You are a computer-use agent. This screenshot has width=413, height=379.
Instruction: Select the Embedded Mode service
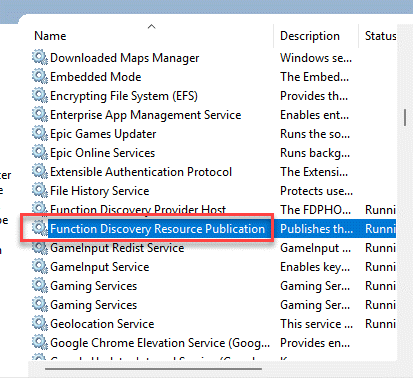click(96, 77)
